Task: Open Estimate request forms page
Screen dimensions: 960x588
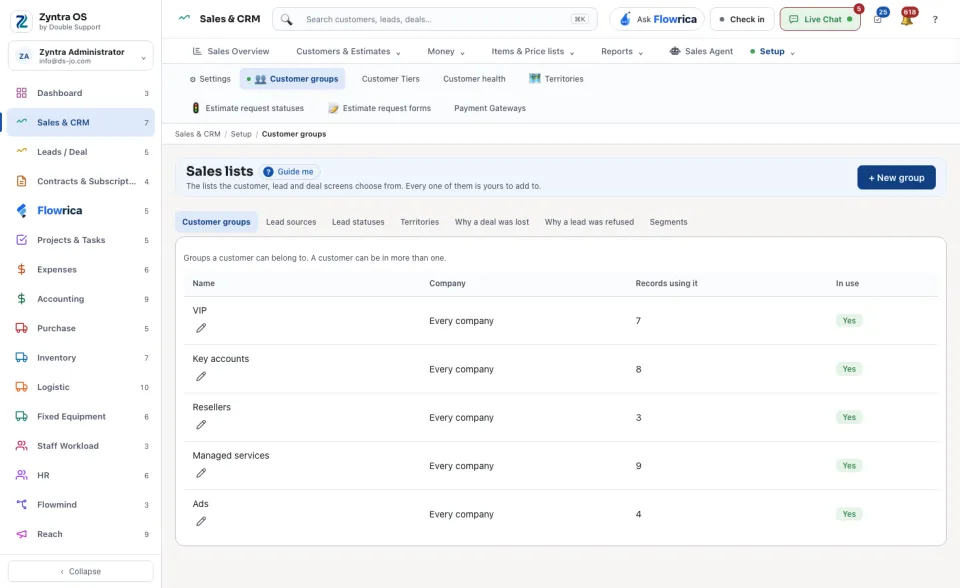Action: [x=380, y=108]
